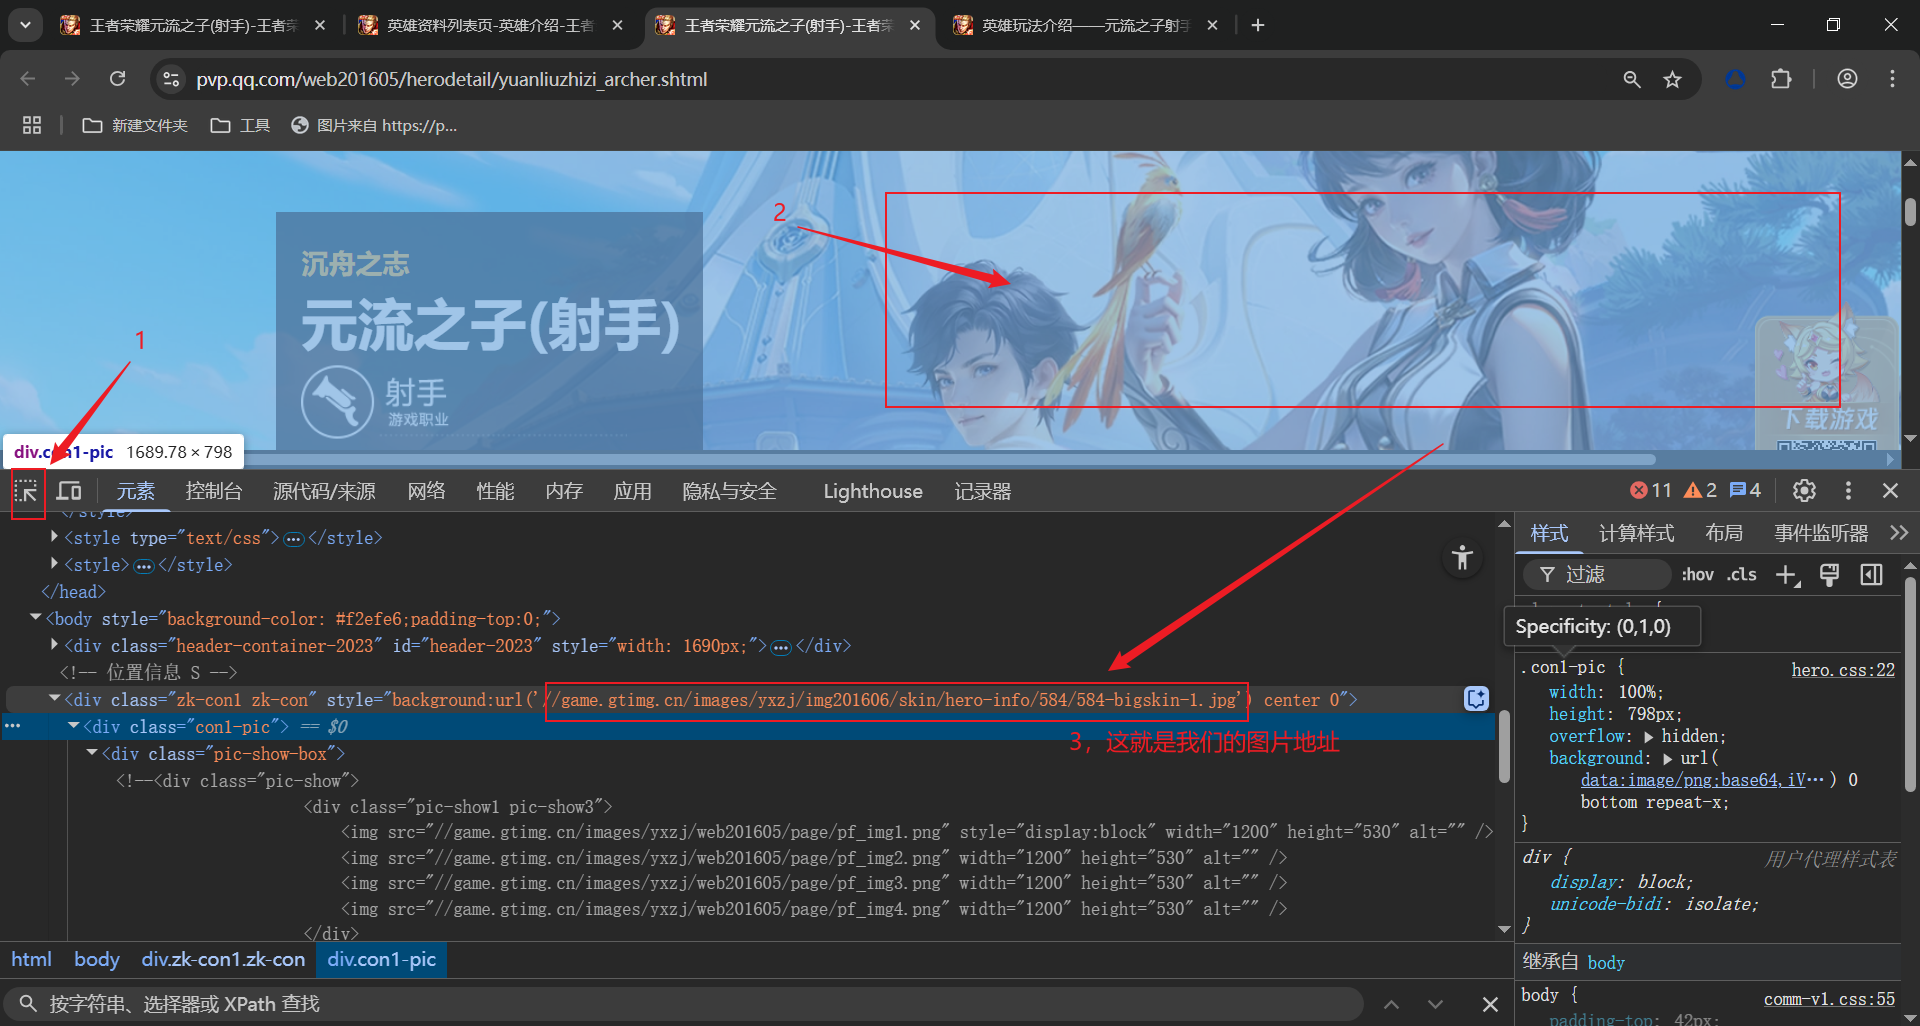
Task: Open 新建文件夹 bookmark folder
Action: 135,125
